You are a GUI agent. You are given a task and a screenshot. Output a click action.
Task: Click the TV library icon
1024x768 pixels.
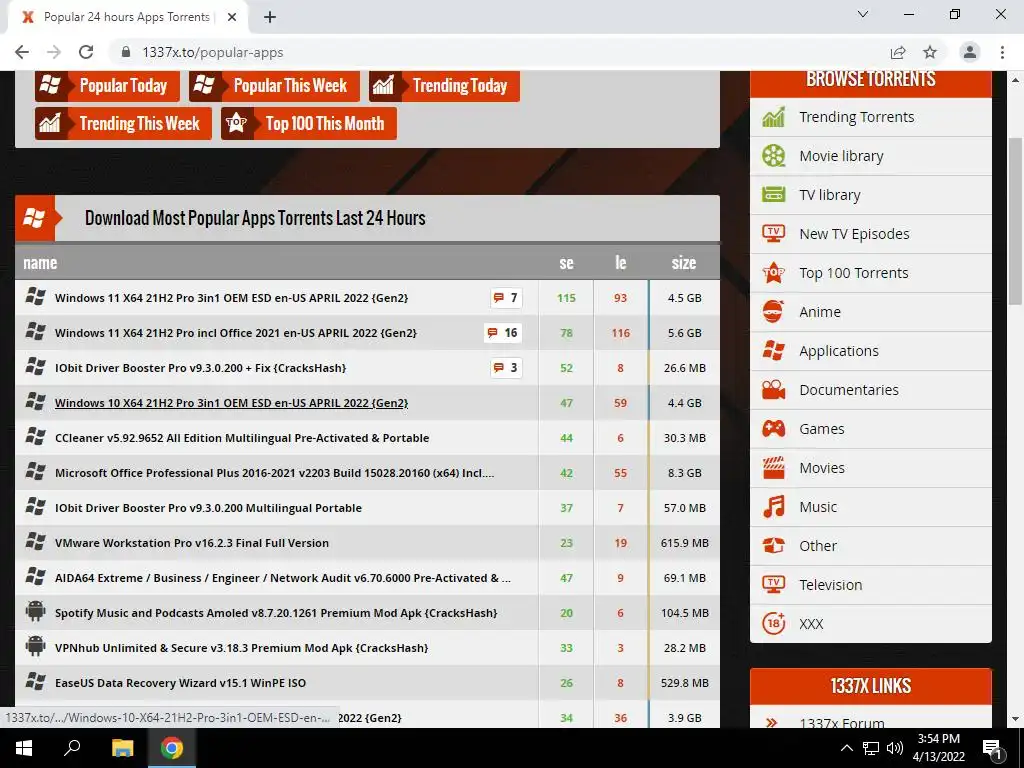[773, 195]
